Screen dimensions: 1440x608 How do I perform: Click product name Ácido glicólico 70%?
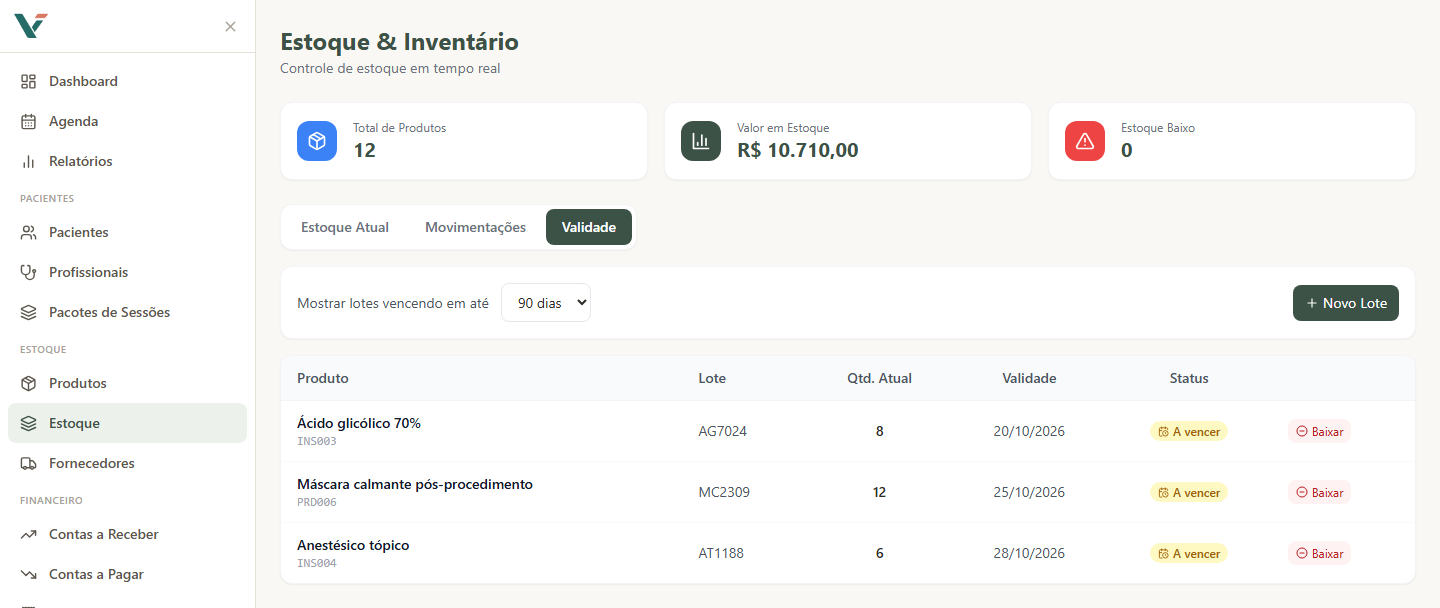[x=359, y=423]
